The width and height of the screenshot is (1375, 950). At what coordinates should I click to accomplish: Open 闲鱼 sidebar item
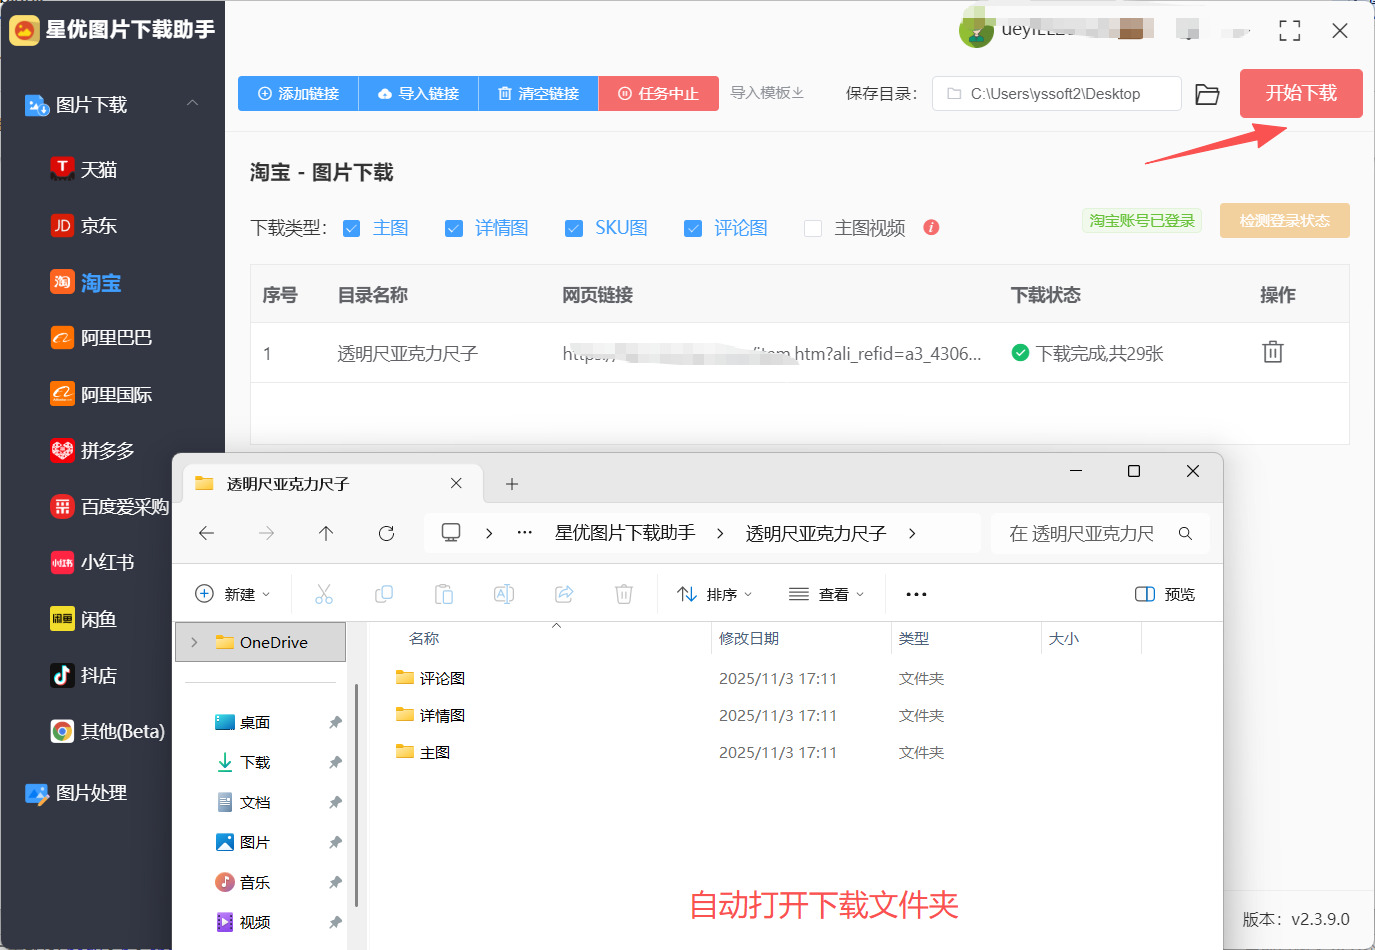point(84,619)
